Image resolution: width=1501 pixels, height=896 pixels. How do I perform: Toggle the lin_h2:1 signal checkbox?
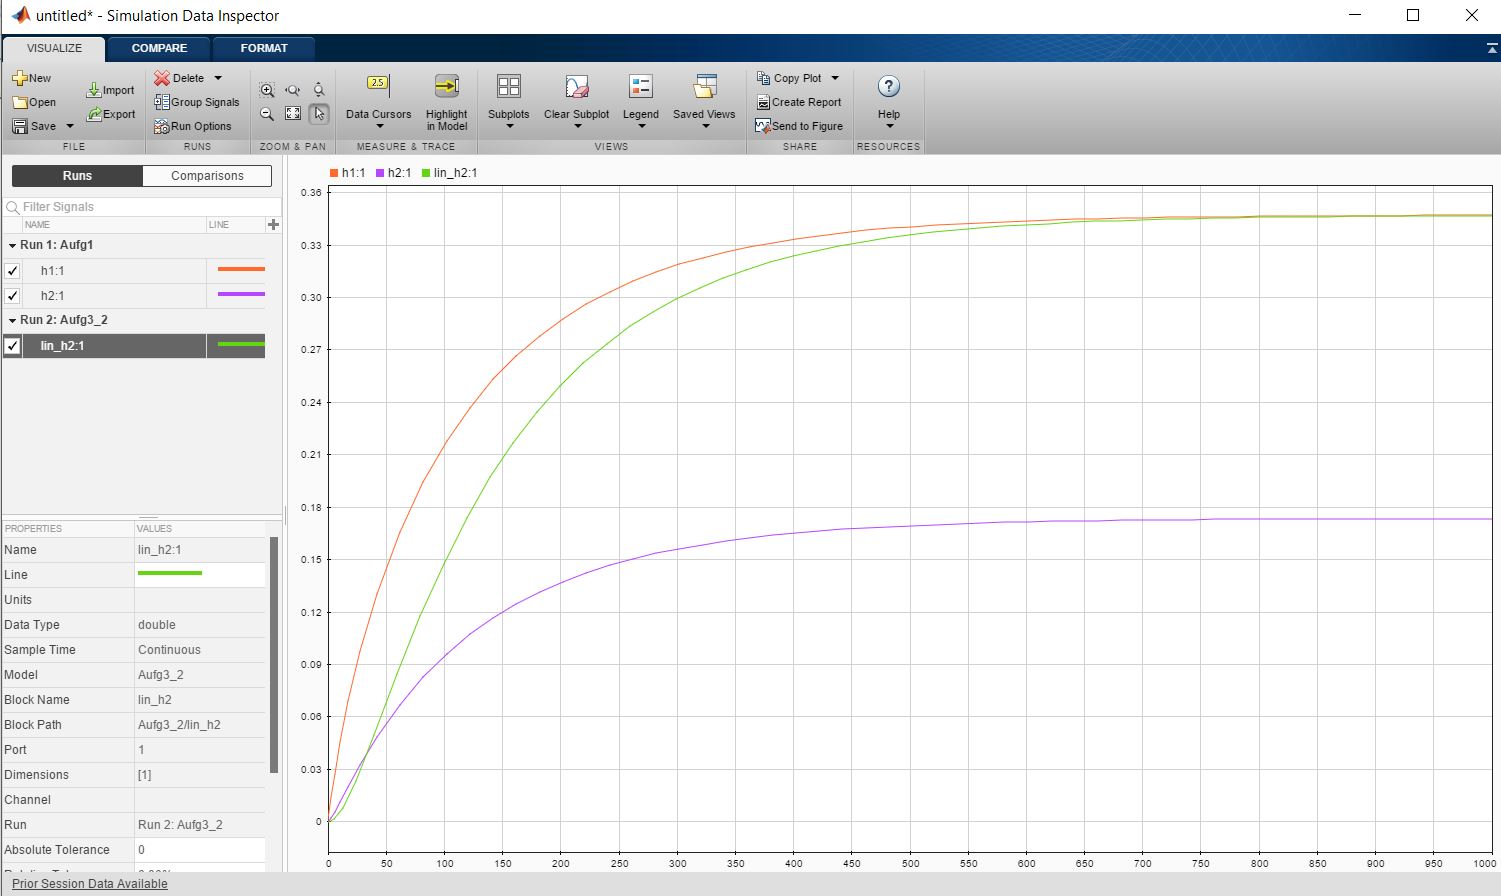[x=12, y=346]
